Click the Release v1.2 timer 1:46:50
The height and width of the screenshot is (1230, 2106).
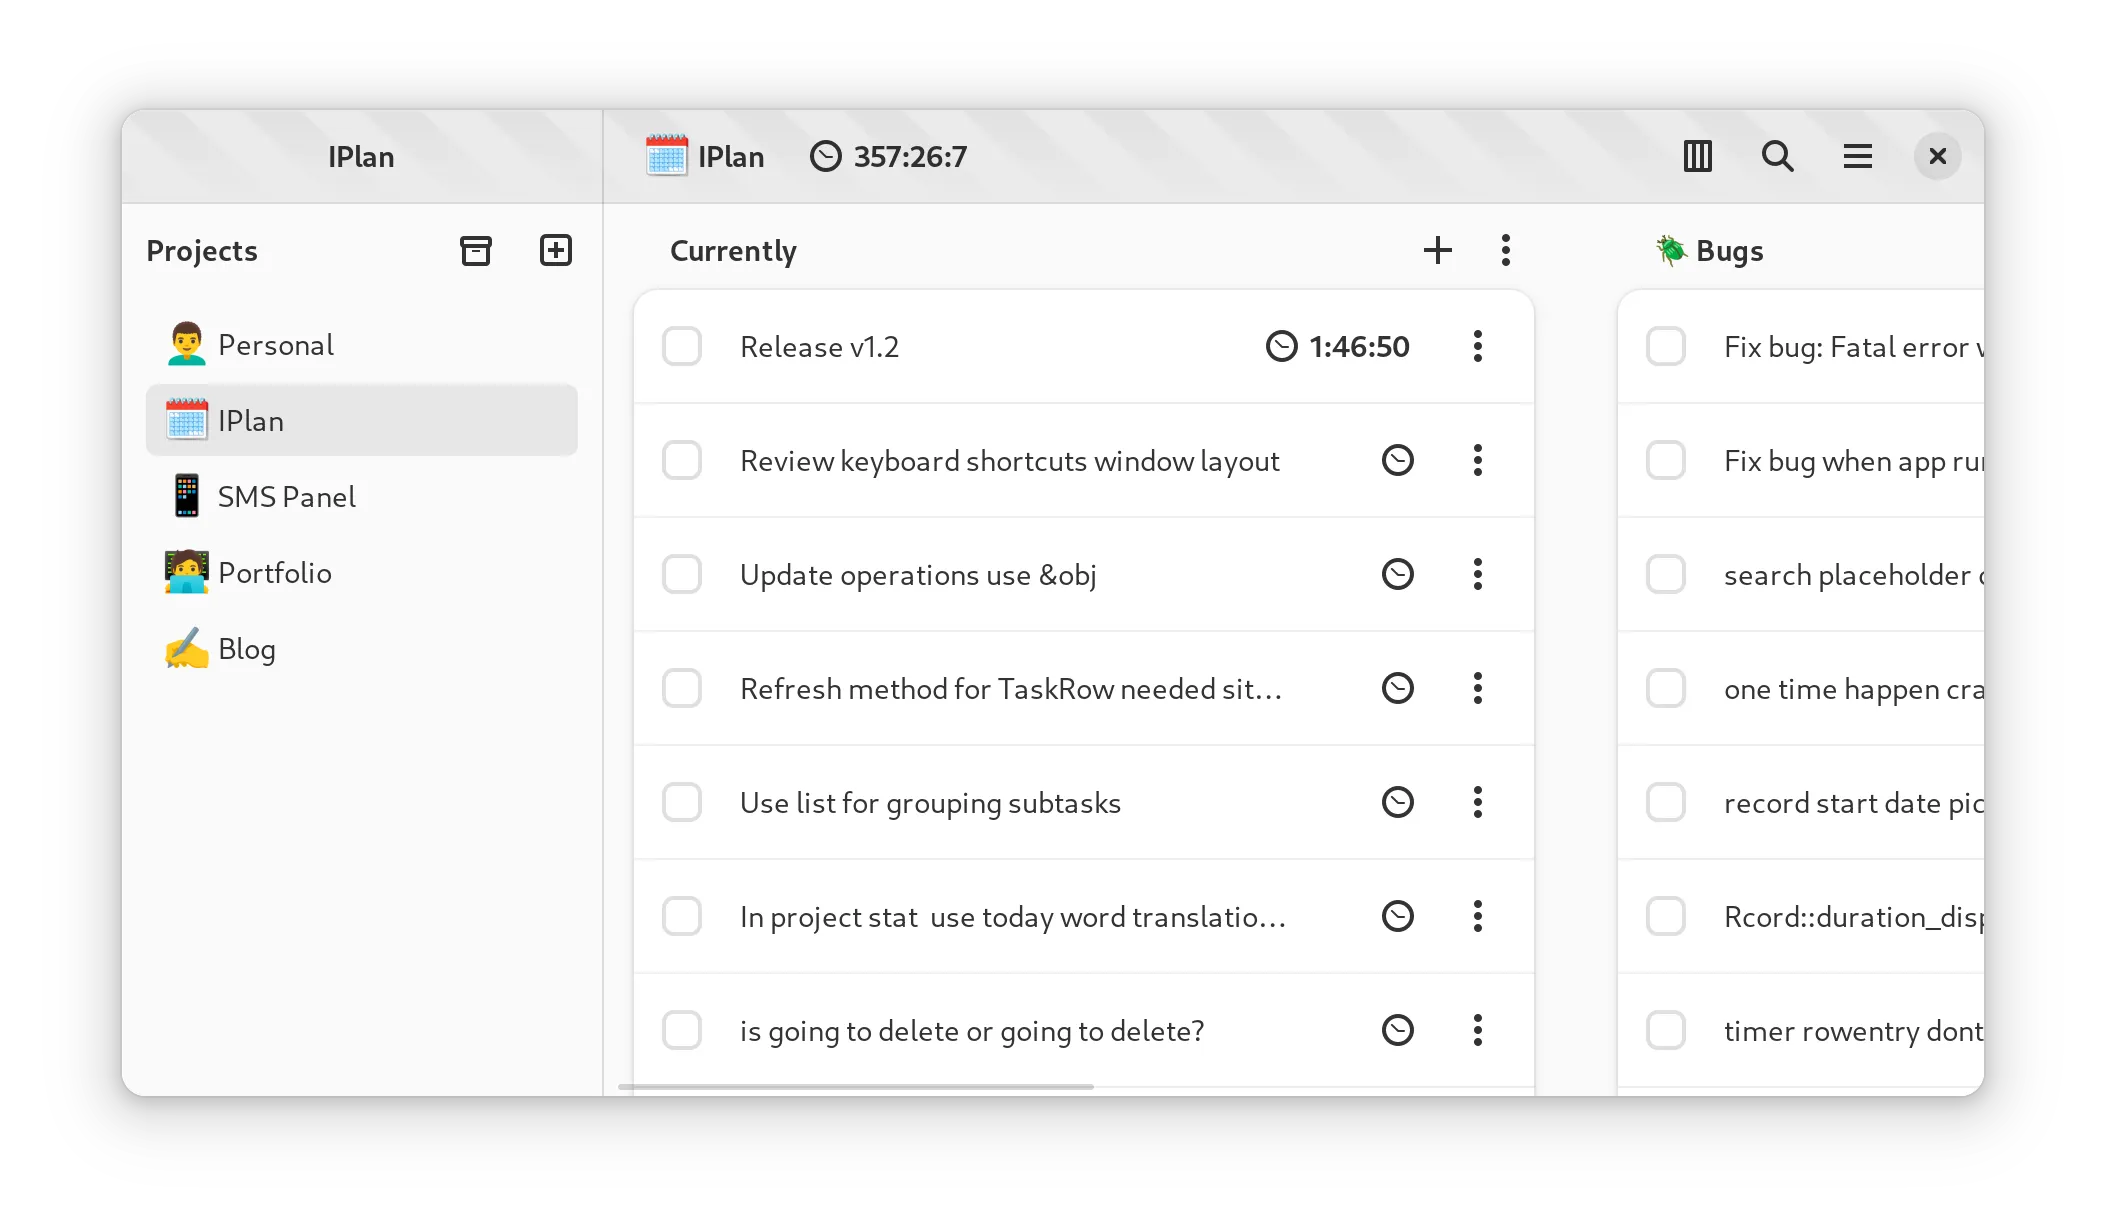[1338, 346]
